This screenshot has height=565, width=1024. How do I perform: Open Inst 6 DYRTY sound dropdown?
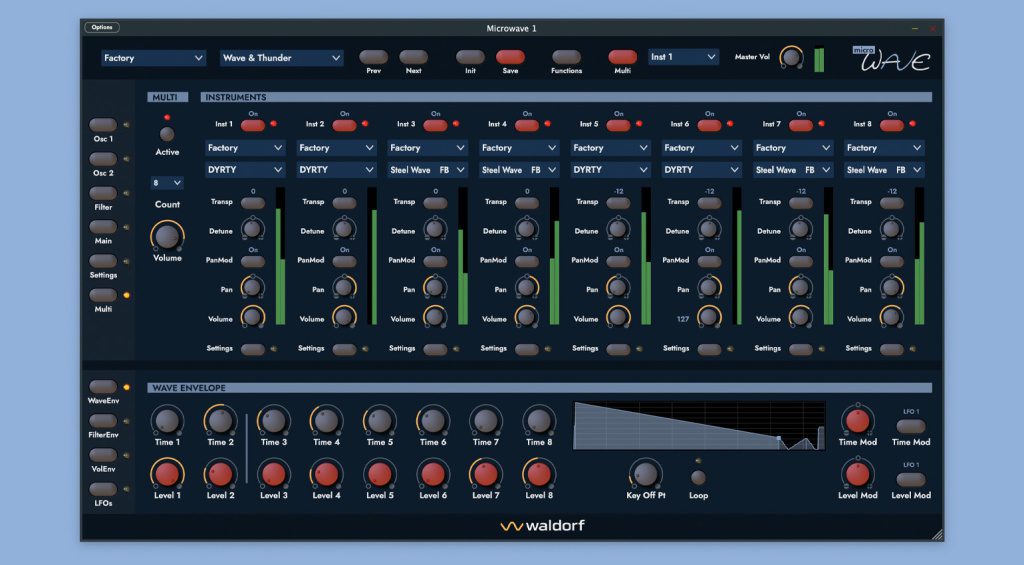tap(701, 170)
